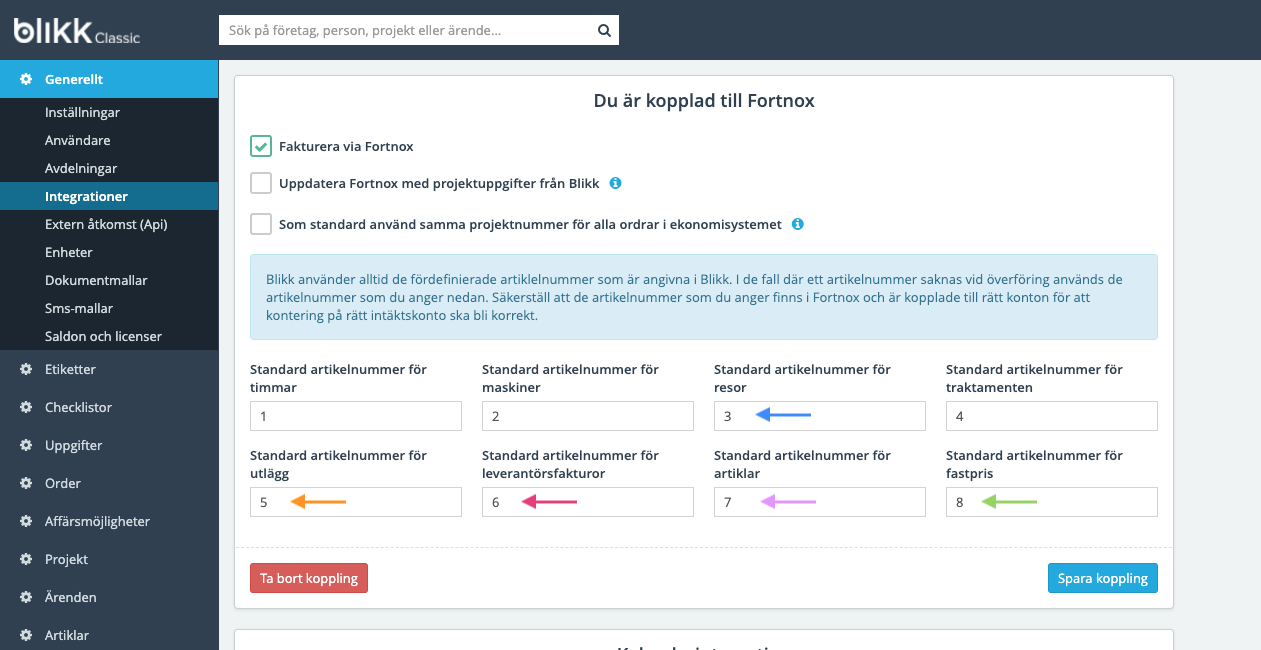Click the gear icon beside Etiketter
This screenshot has width=1261, height=650.
(26, 369)
